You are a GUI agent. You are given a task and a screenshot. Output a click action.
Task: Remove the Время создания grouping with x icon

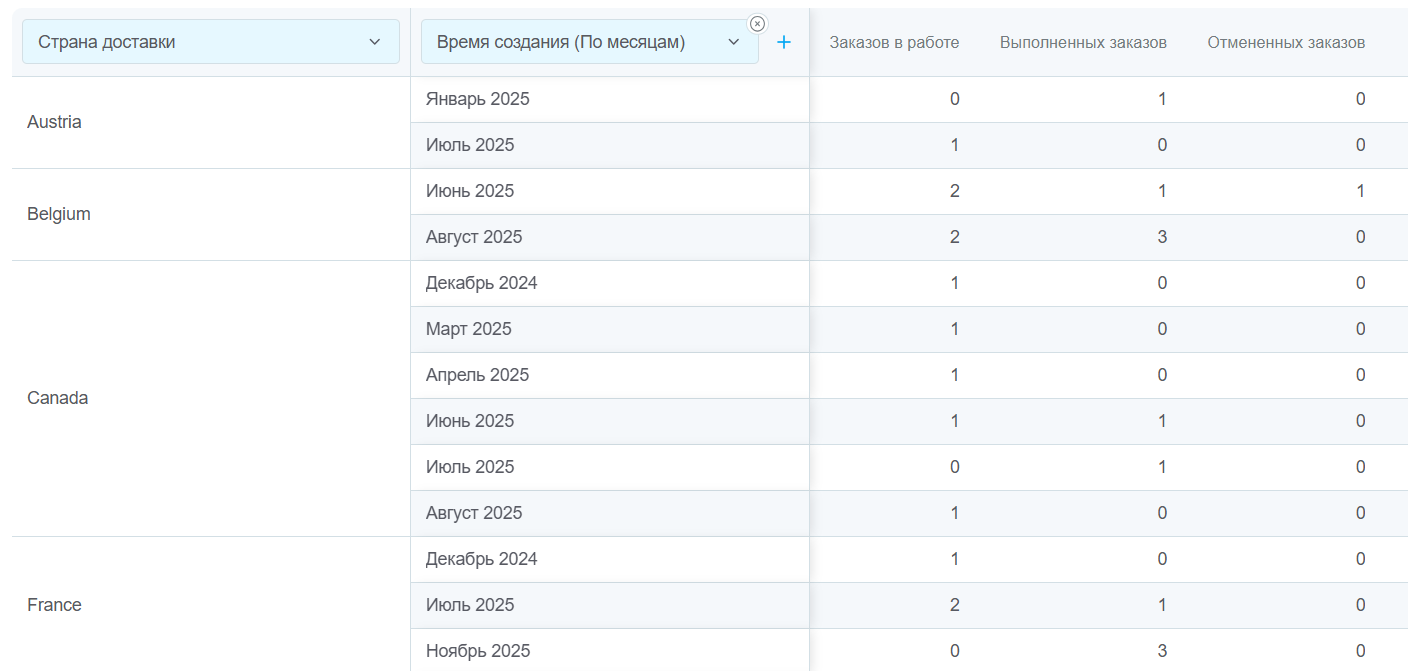pyautogui.click(x=757, y=24)
